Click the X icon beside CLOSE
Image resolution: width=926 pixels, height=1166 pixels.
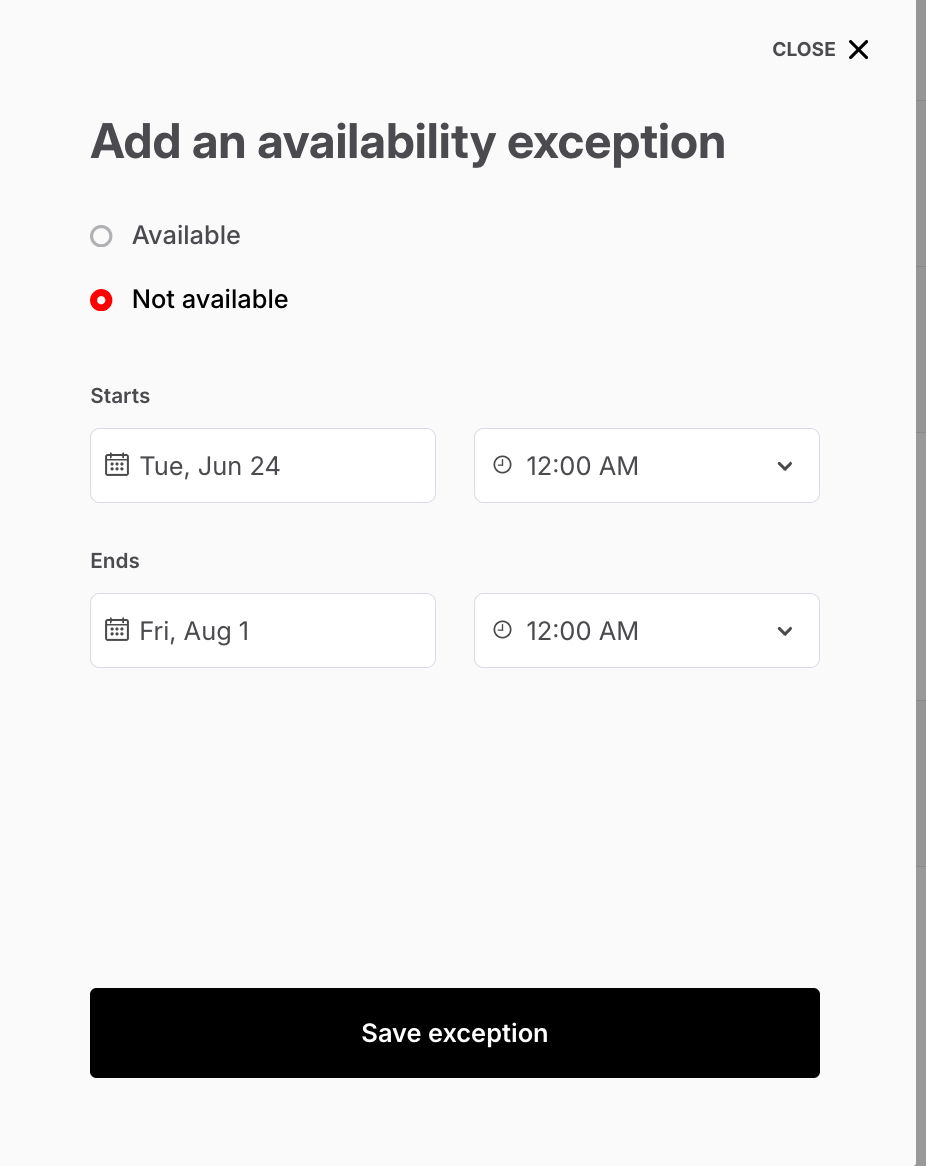coord(858,50)
